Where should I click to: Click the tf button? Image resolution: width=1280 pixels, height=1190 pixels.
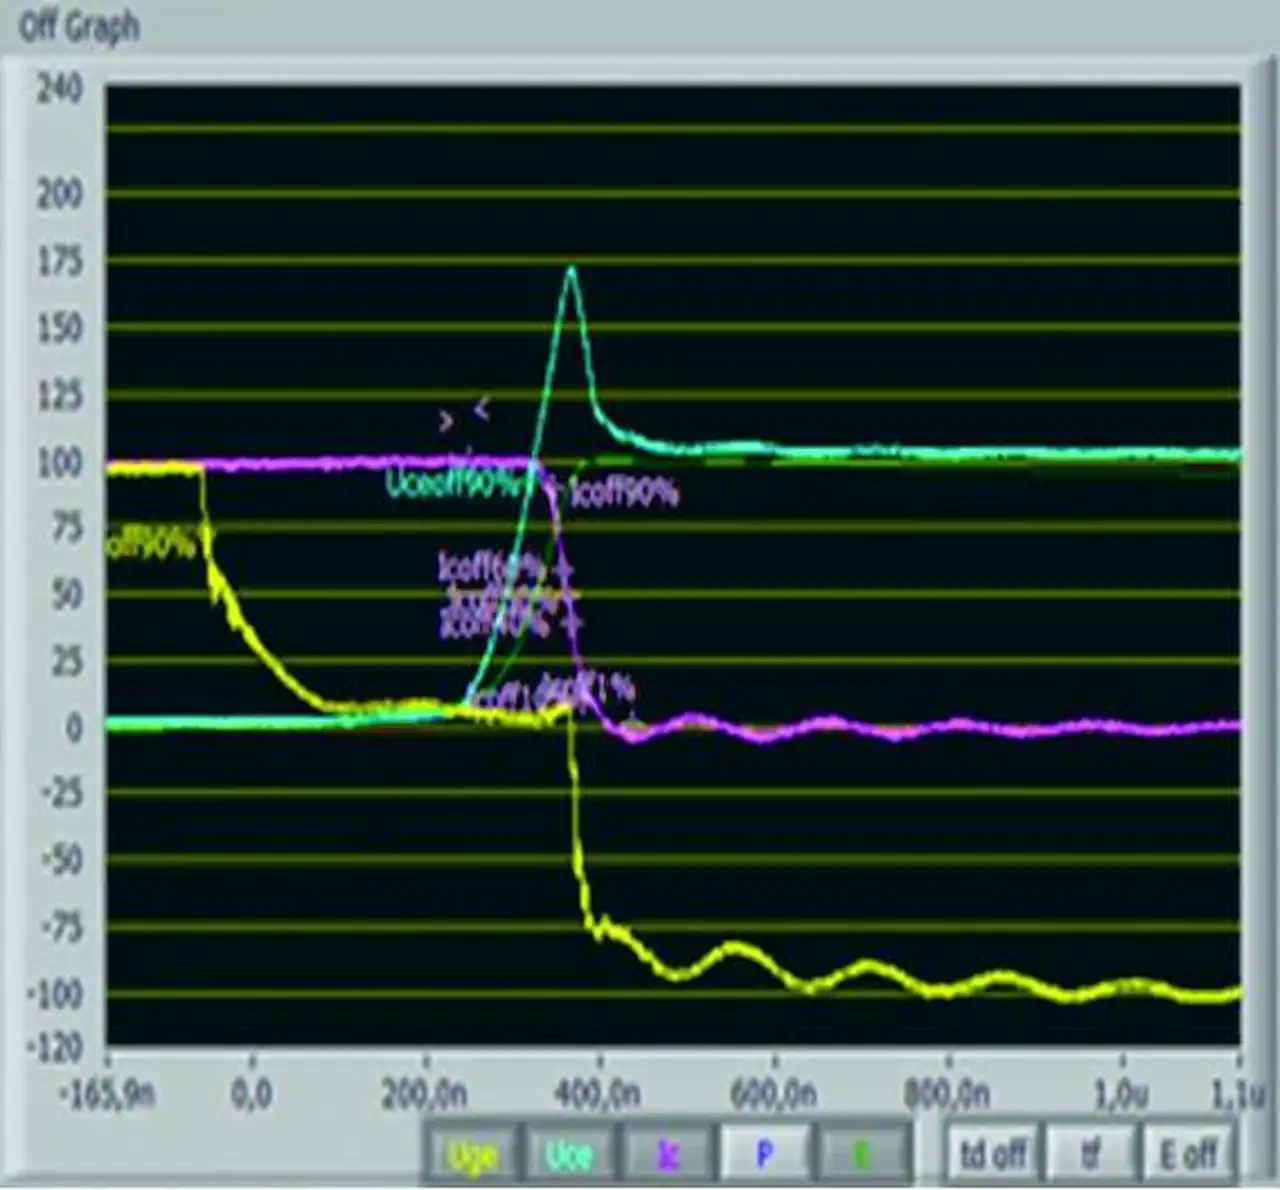click(1090, 1155)
